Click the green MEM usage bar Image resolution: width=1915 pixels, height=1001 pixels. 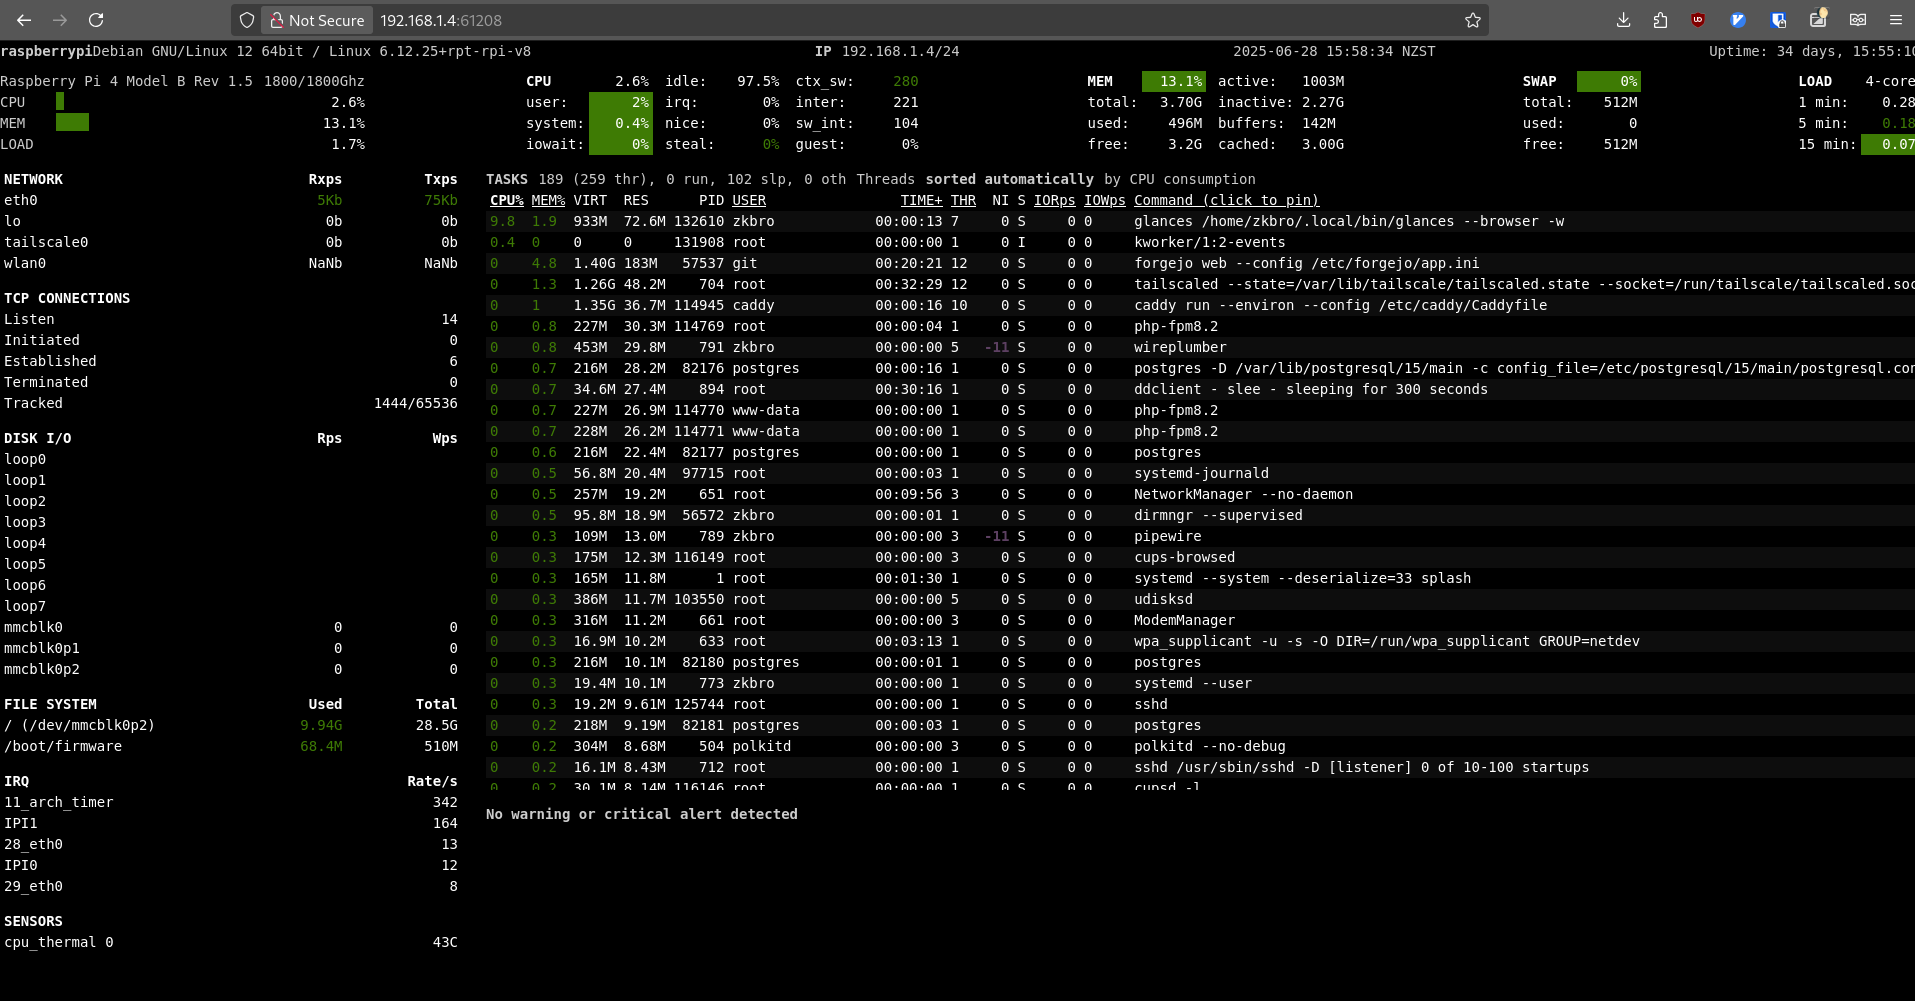coord(72,123)
